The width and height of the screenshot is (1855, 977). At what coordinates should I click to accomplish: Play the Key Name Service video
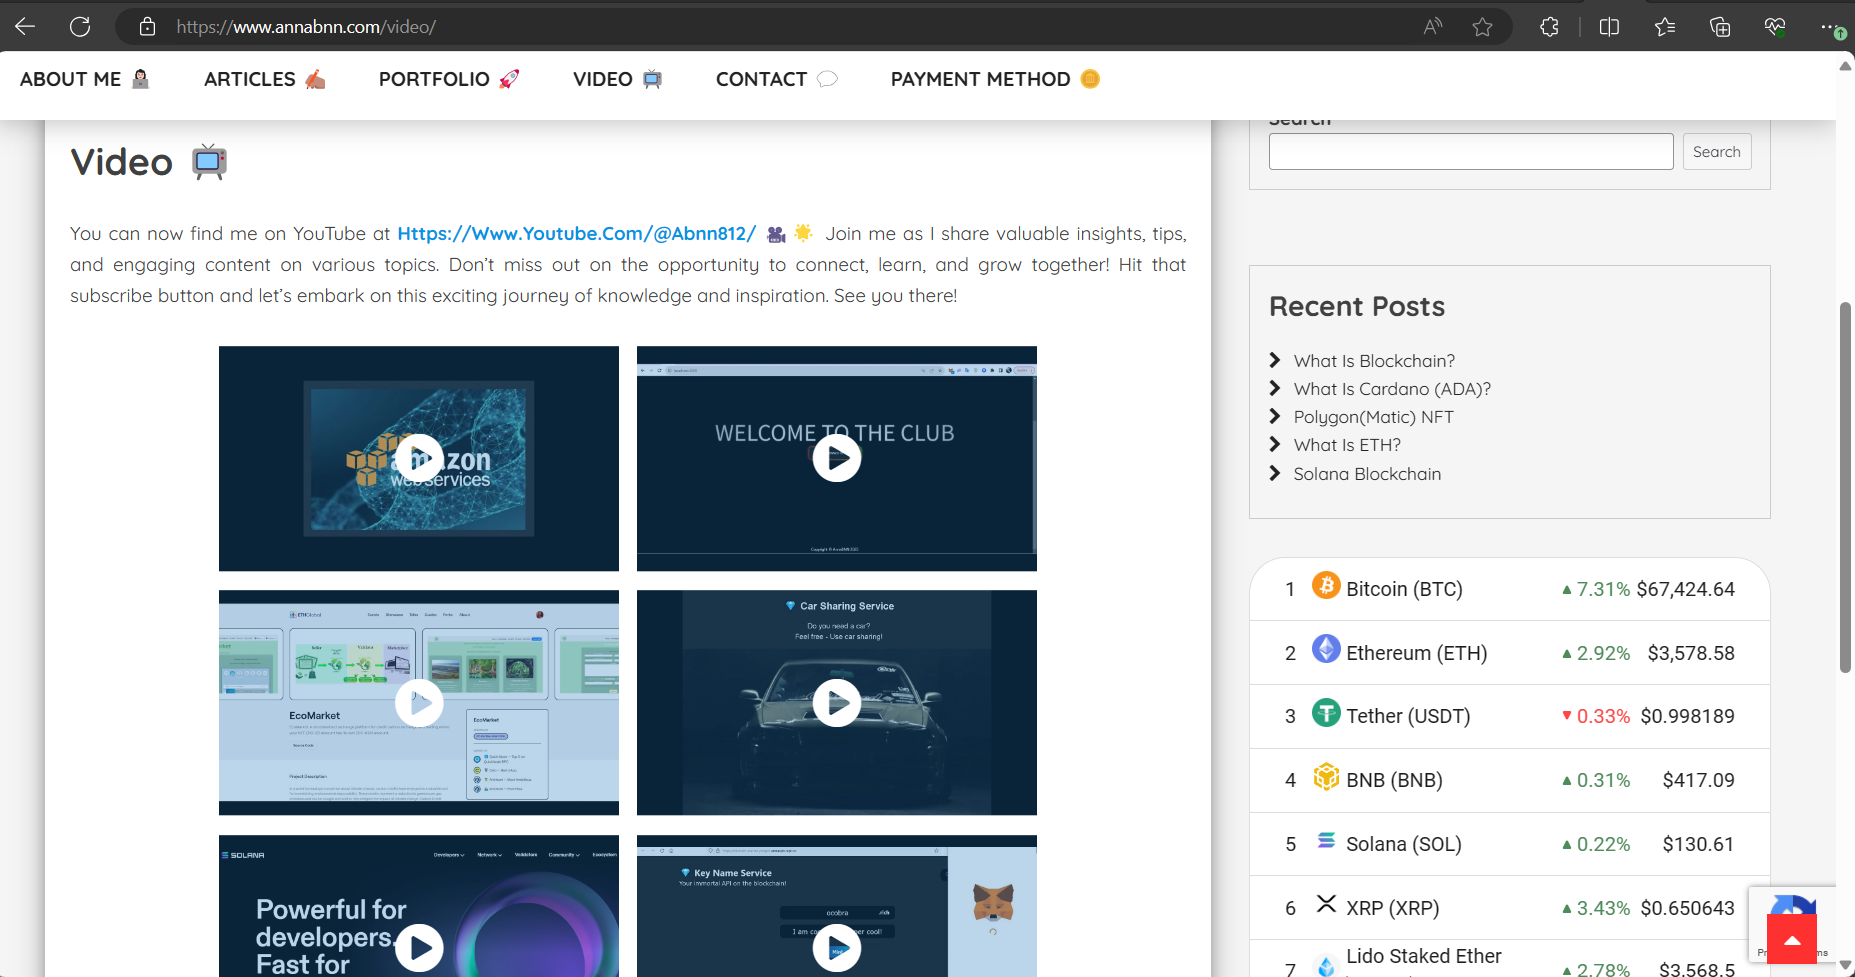(x=837, y=946)
